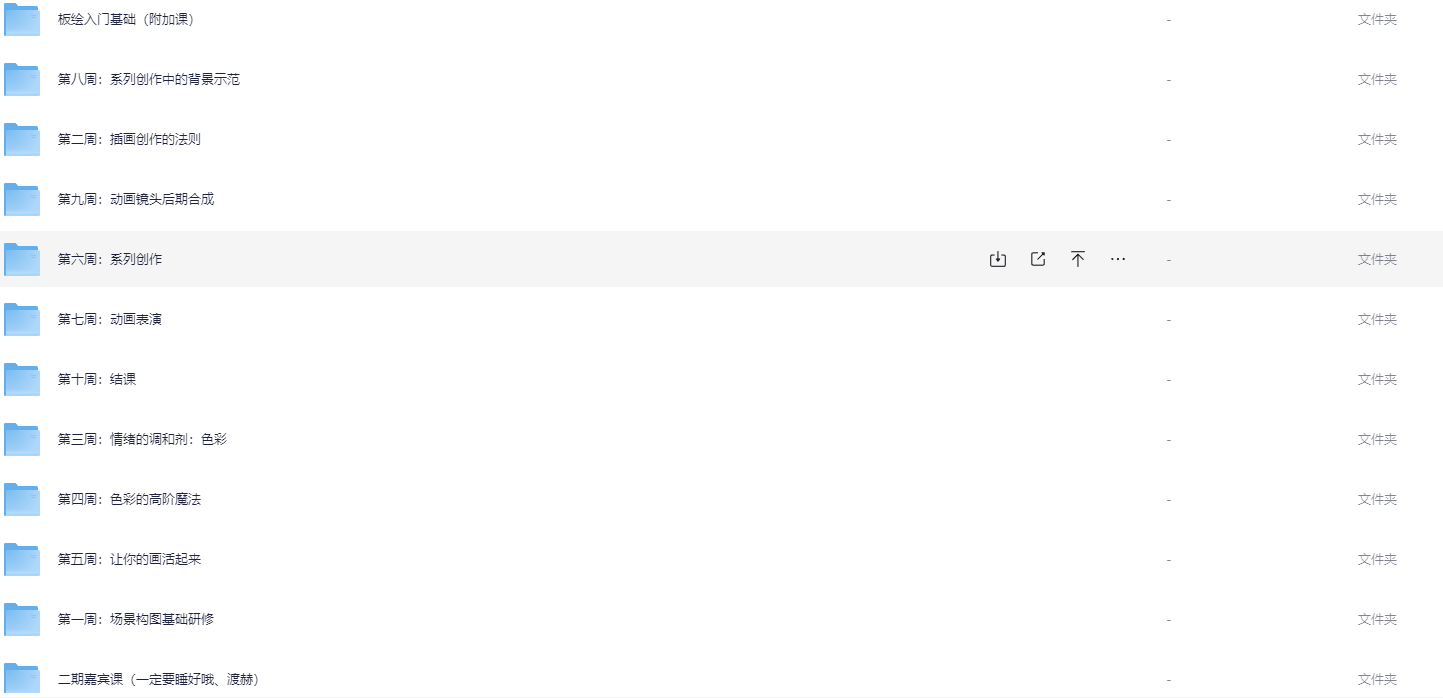Open folder 第七周：动画表演
Image resolution: width=1443 pixels, height=698 pixels.
[x=110, y=319]
